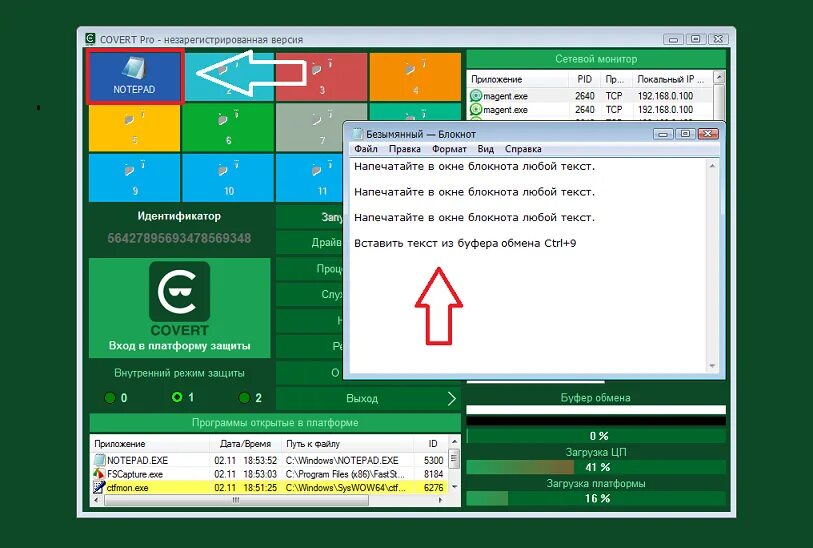Select red tile number 3

coord(321,76)
